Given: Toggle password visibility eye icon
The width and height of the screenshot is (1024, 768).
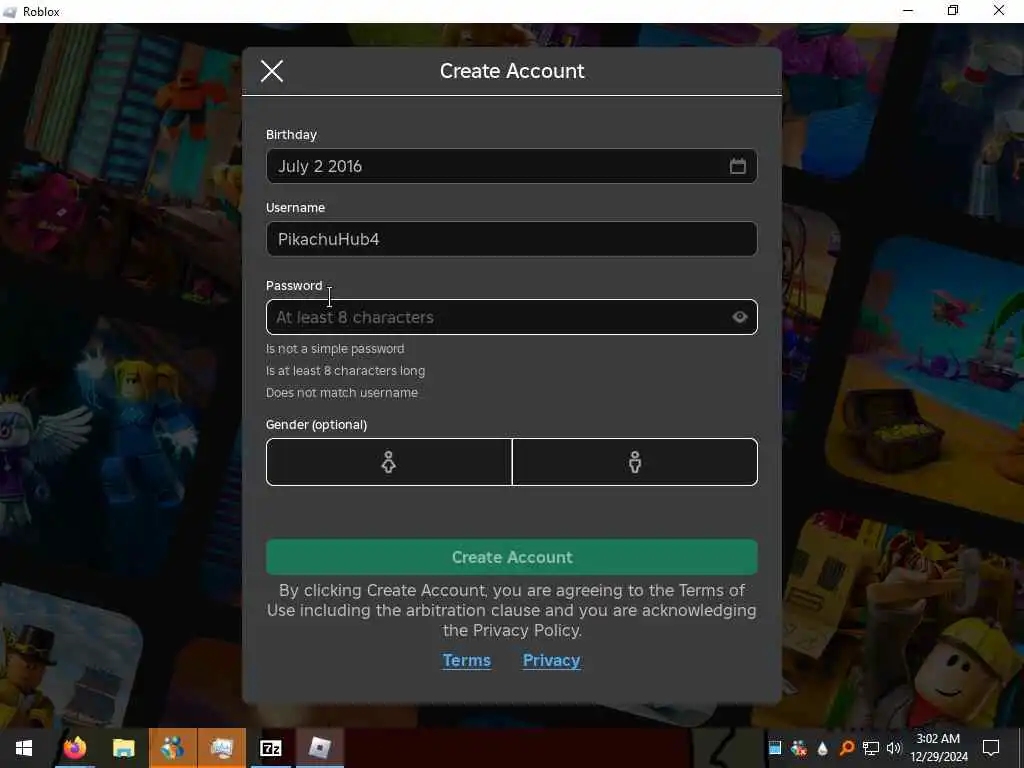Looking at the screenshot, I should (x=739, y=317).
